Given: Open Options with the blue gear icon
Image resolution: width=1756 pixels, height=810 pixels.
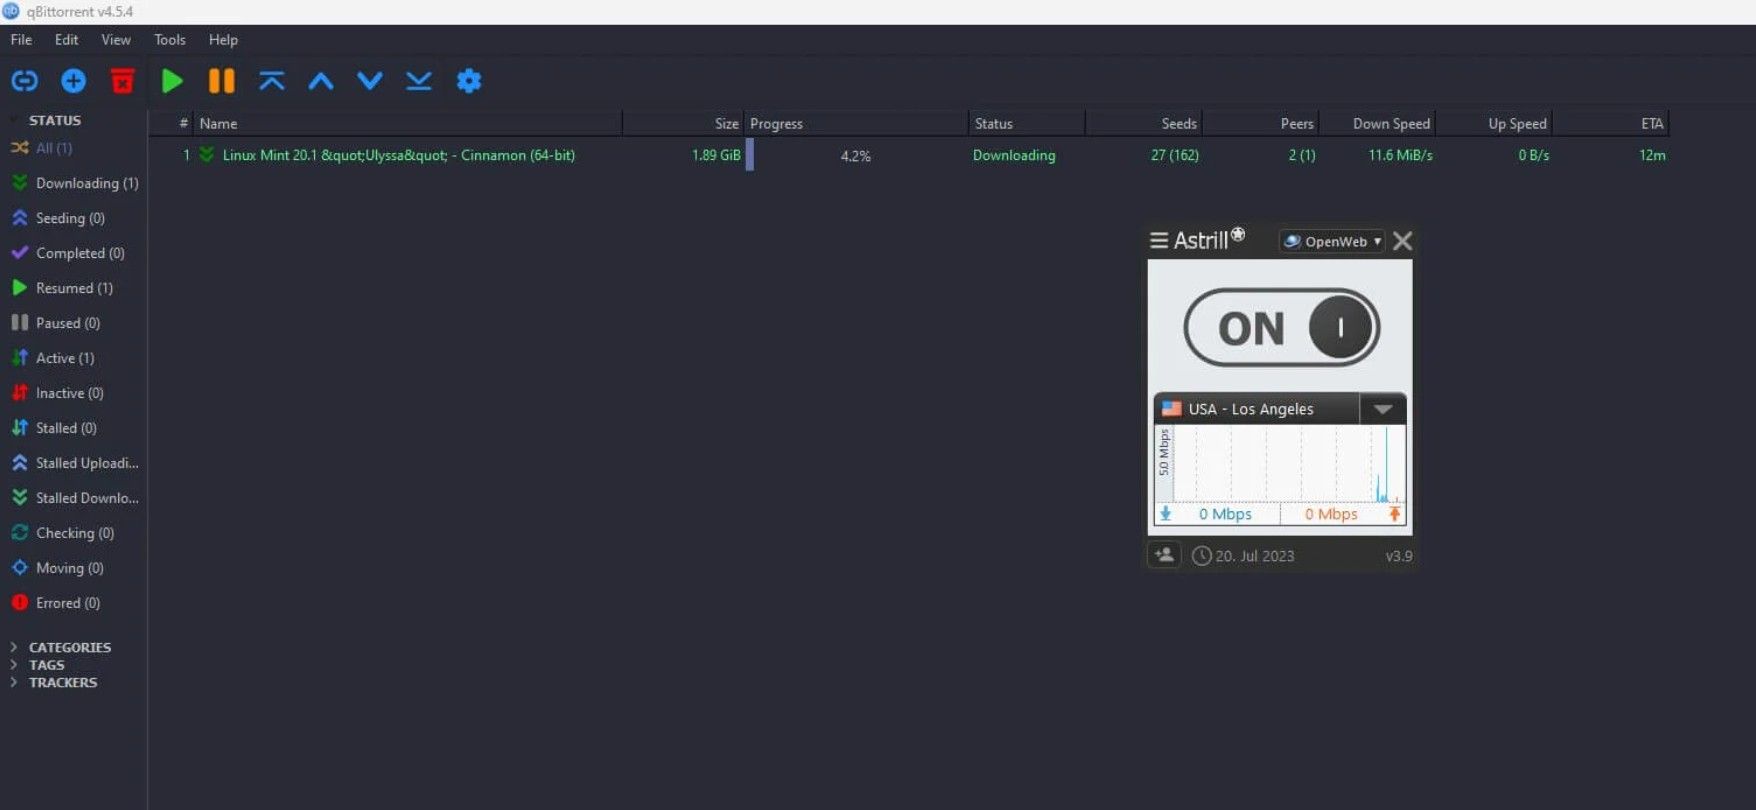Looking at the screenshot, I should pyautogui.click(x=468, y=81).
